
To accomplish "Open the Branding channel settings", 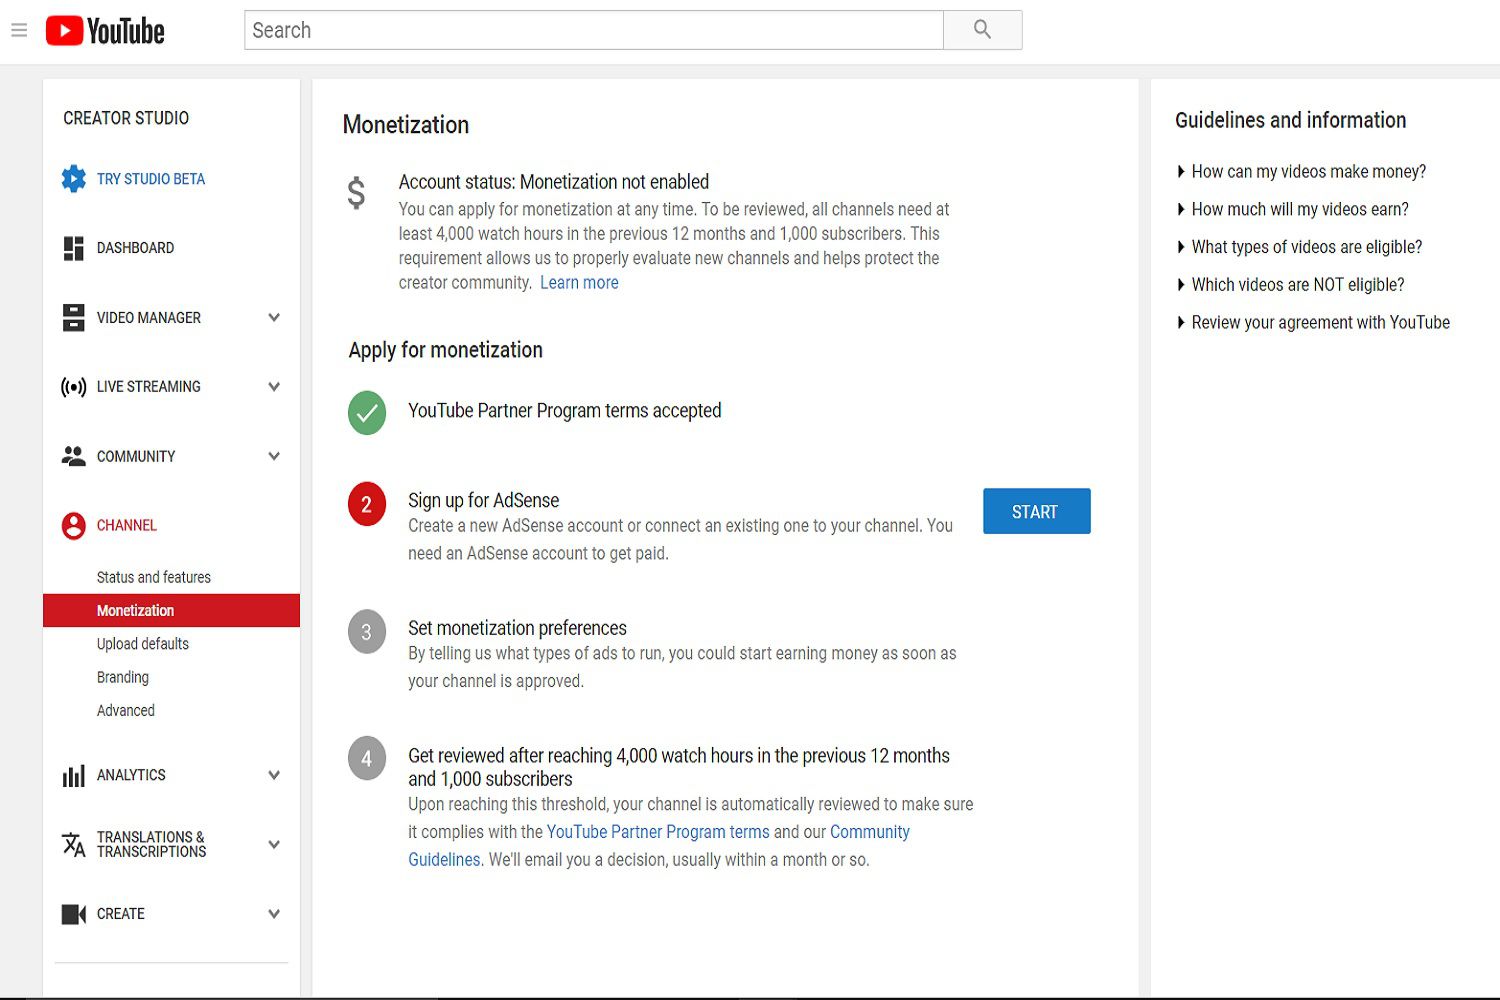I will (123, 677).
